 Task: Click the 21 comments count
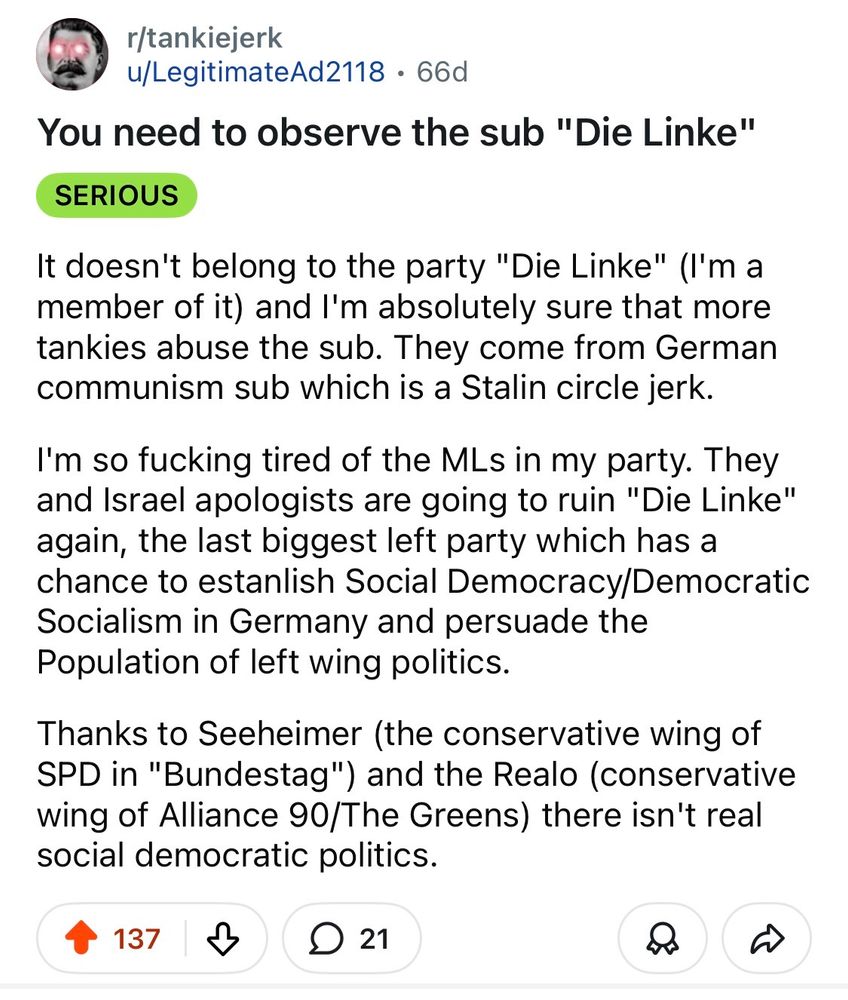(x=373, y=939)
